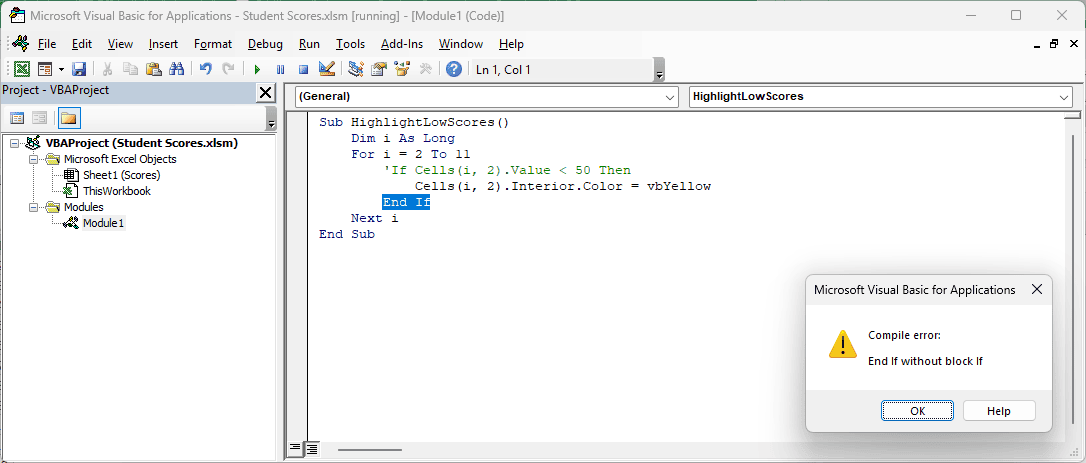Open the Run menu
1086x463 pixels.
(x=309, y=44)
